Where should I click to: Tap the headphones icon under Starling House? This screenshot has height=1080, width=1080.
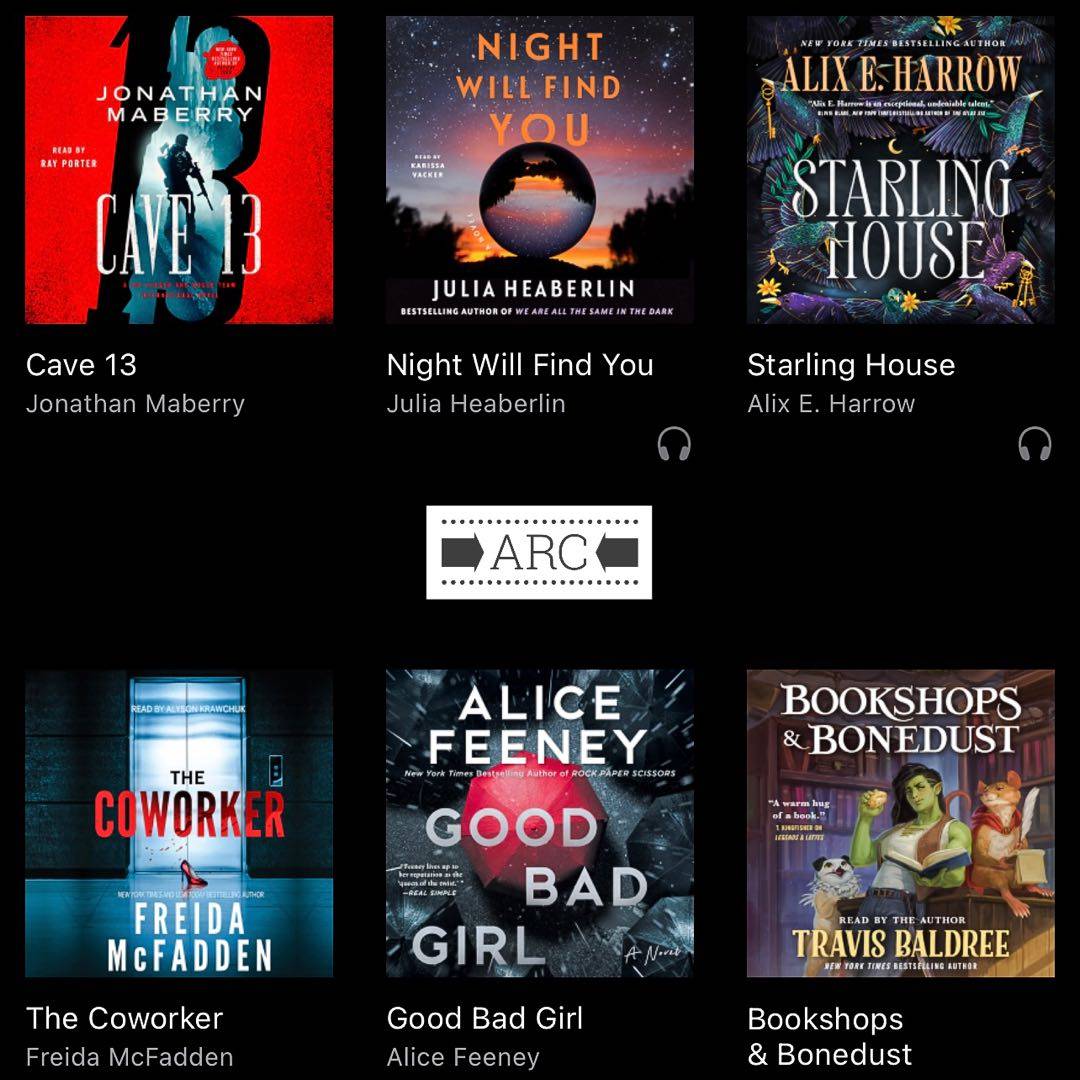point(1035,444)
